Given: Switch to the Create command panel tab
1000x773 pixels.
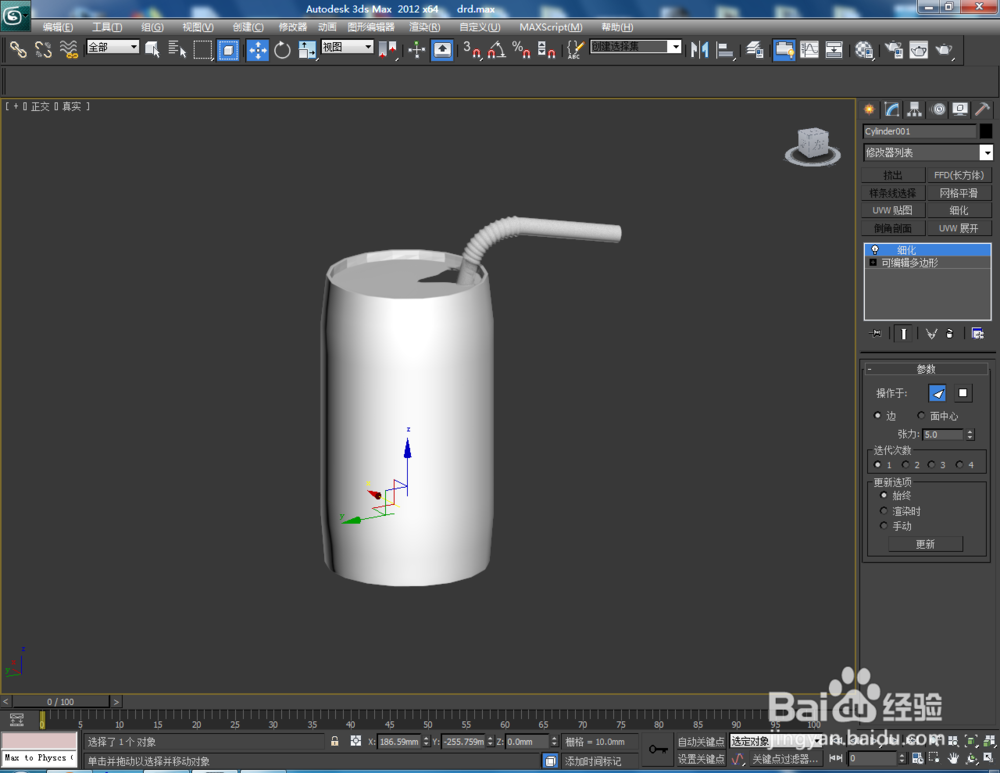Looking at the screenshot, I should 869,110.
